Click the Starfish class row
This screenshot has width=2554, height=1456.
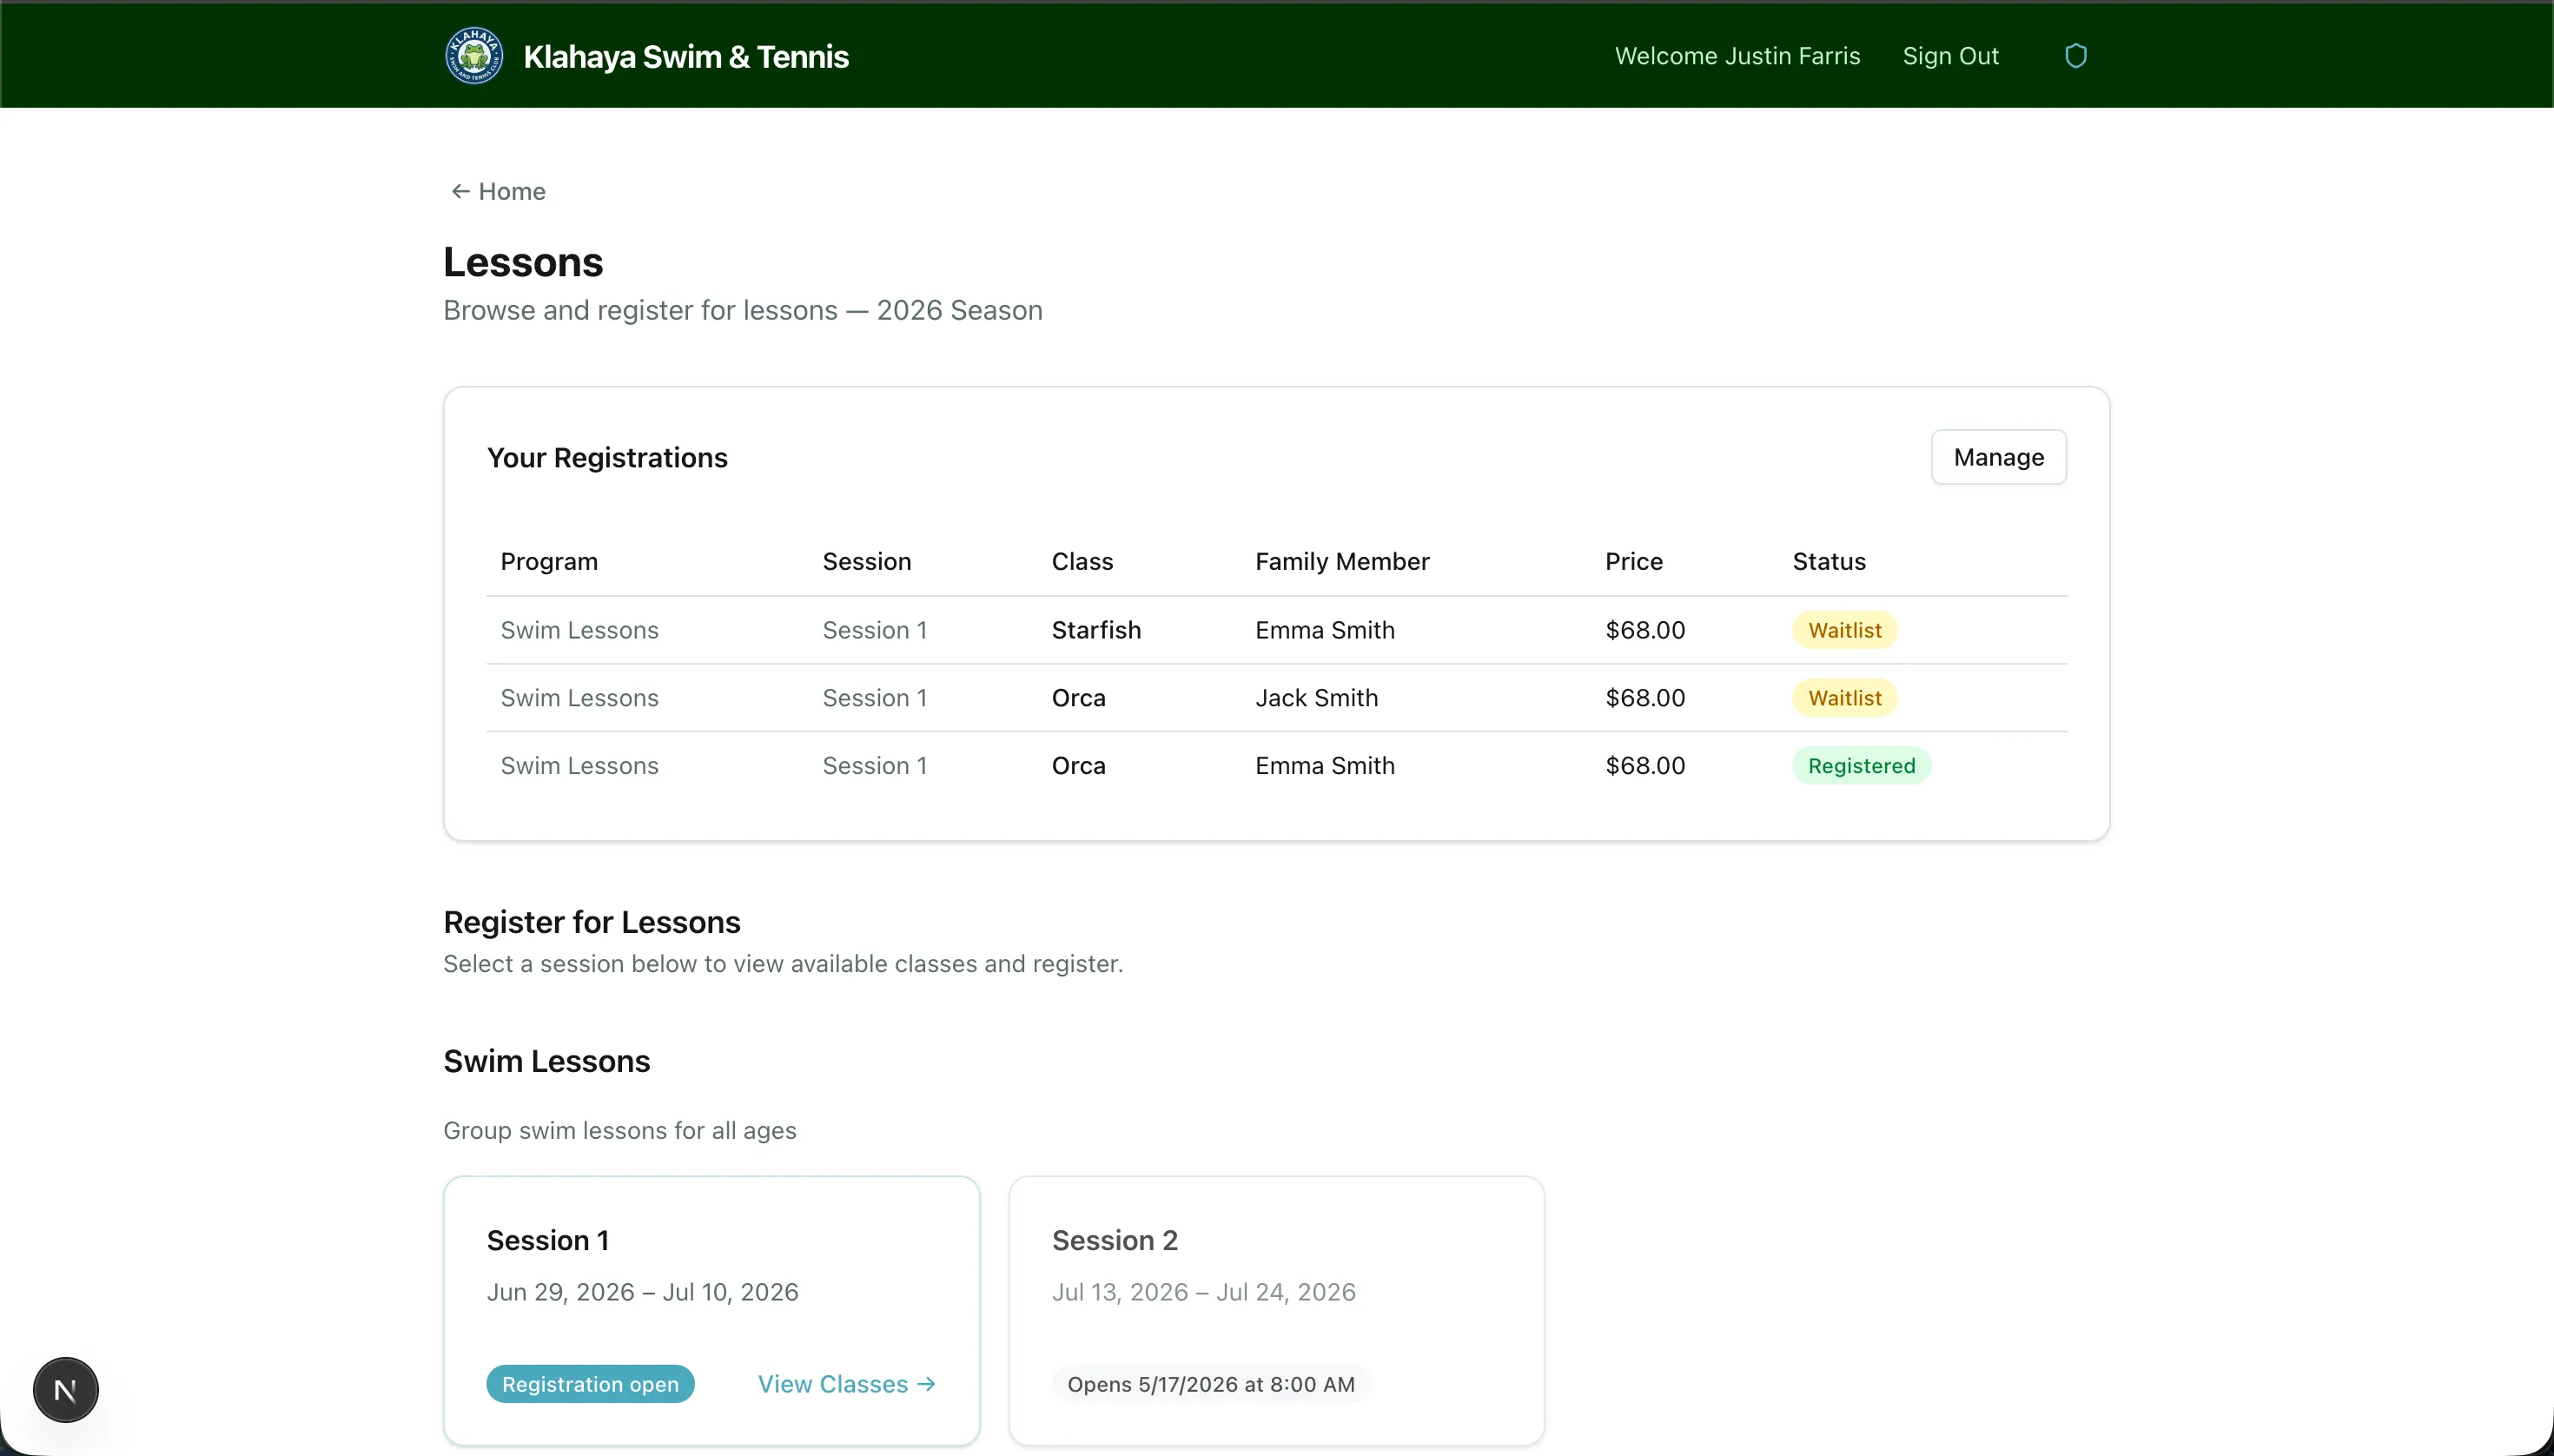1096,630
